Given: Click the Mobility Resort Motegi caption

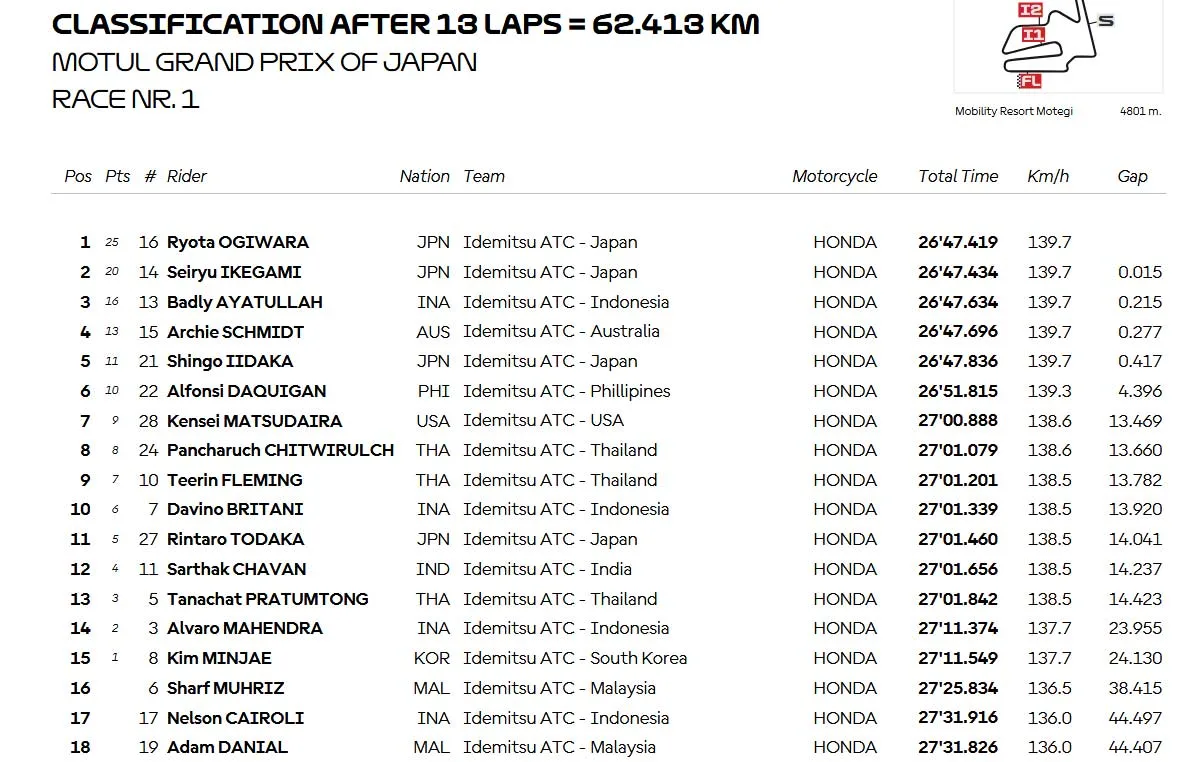Looking at the screenshot, I should click(x=1013, y=111).
